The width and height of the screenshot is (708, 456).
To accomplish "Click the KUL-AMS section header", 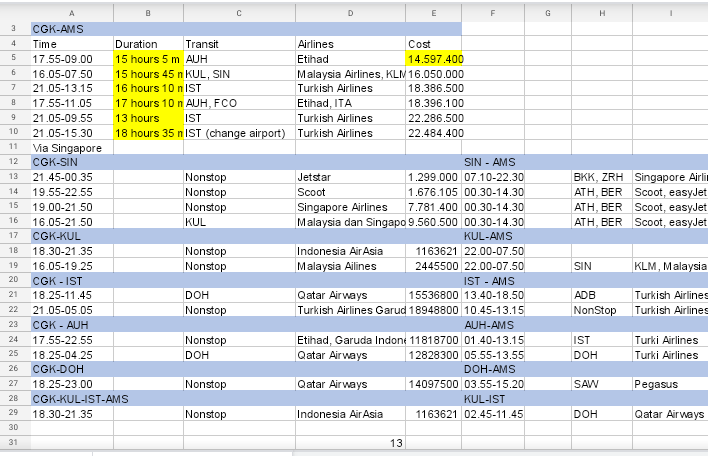I will 493,236.
